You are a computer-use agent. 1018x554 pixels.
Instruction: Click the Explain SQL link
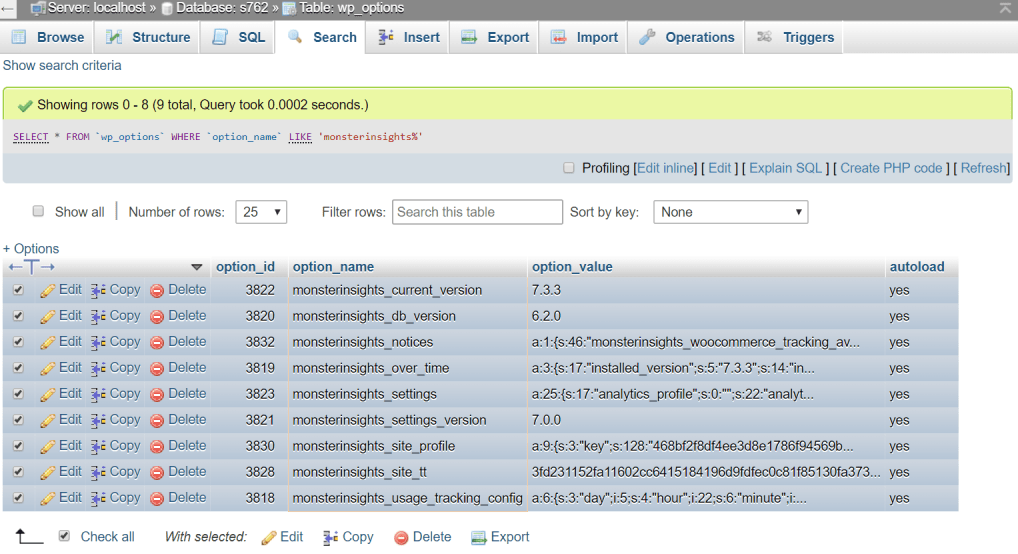[x=785, y=168]
